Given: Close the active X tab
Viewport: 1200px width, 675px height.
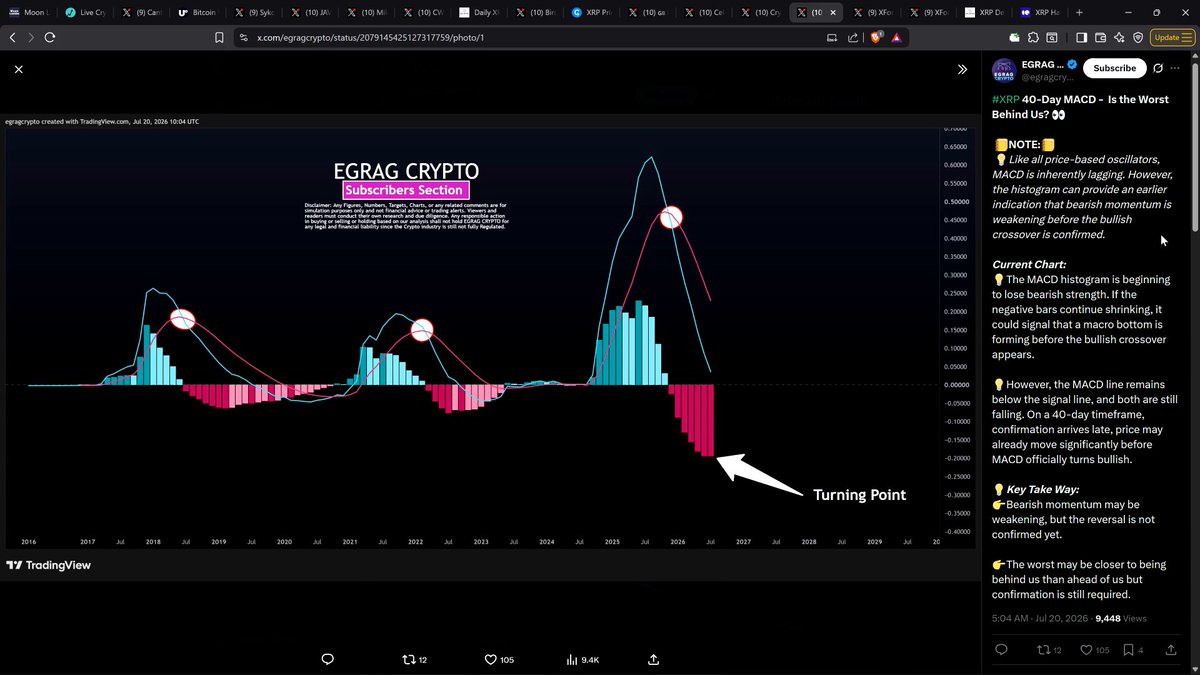Looking at the screenshot, I should (x=834, y=12).
